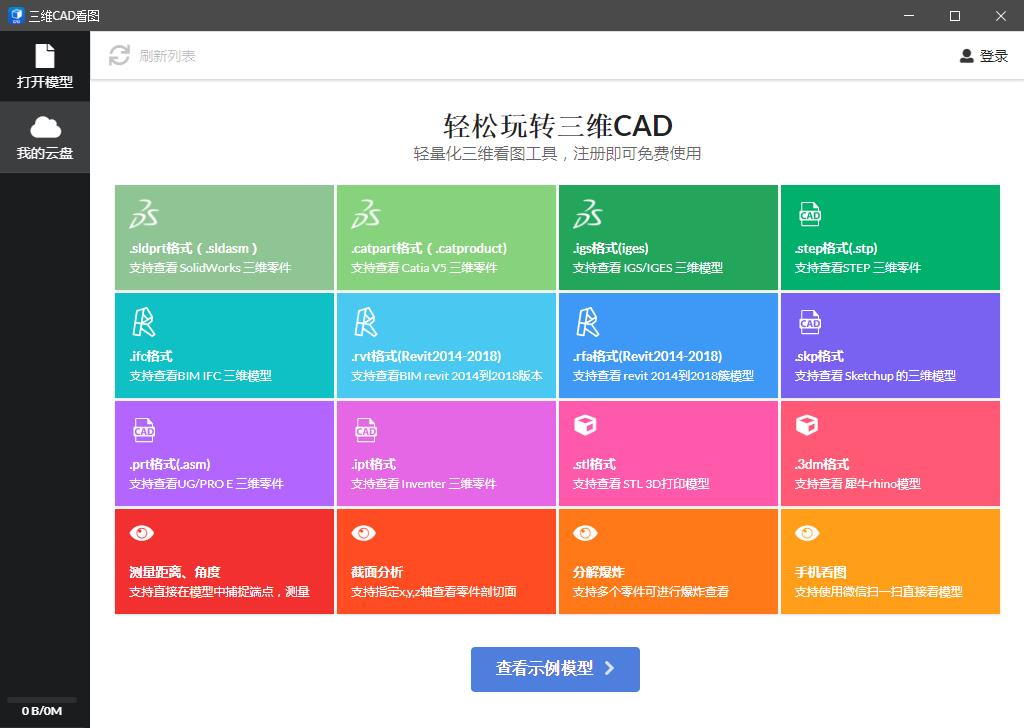Click the 登录 login link
This screenshot has width=1024, height=728.
point(993,56)
